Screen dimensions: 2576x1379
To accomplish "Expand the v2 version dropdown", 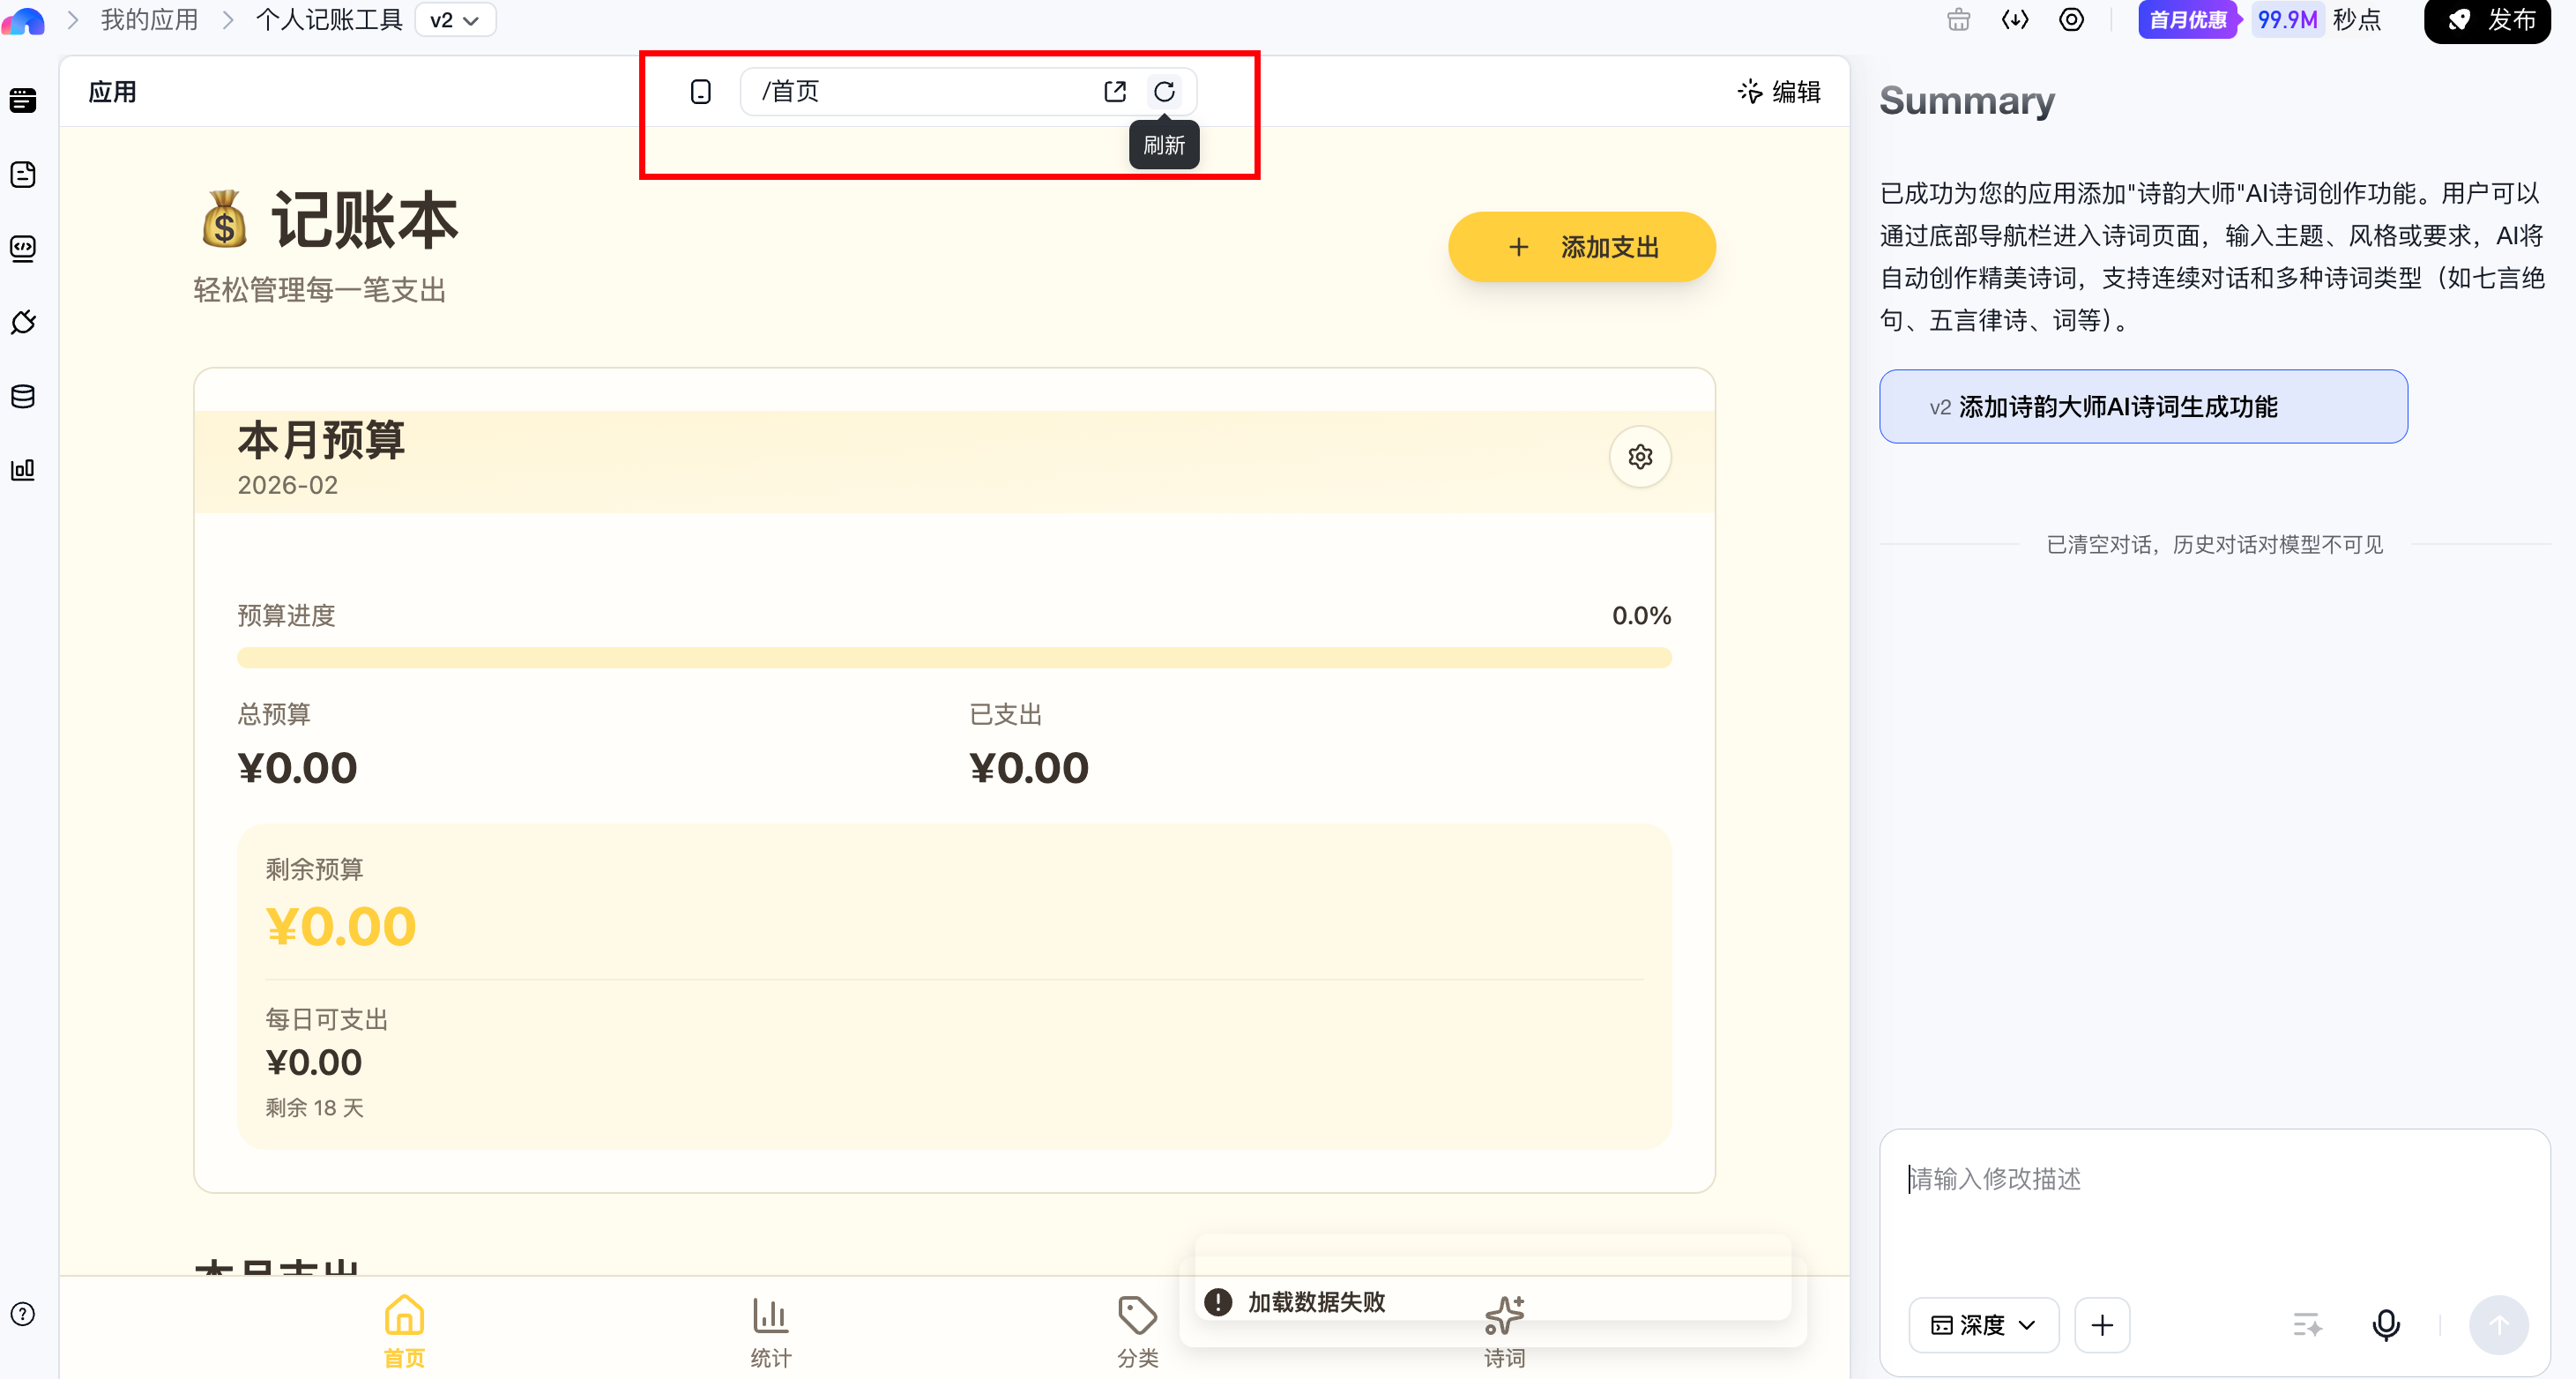I will pyautogui.click(x=455, y=20).
